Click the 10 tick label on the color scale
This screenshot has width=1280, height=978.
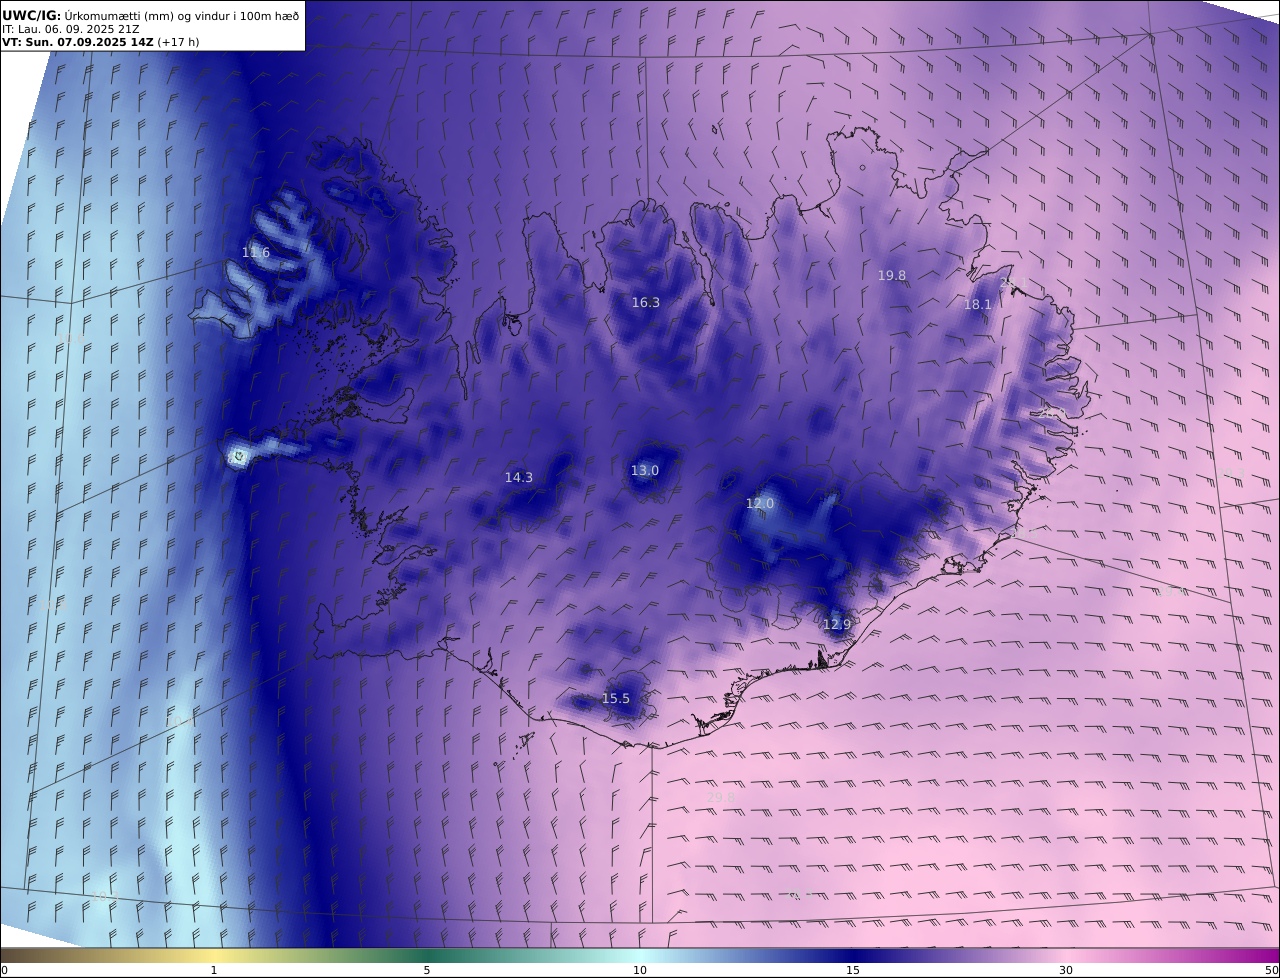640,970
